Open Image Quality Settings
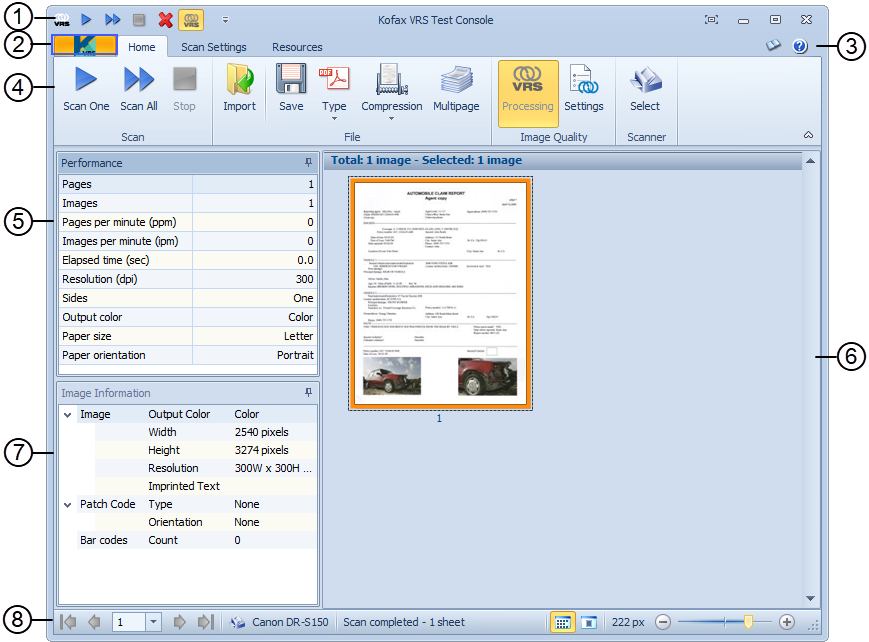The height and width of the screenshot is (642, 869). (x=583, y=88)
